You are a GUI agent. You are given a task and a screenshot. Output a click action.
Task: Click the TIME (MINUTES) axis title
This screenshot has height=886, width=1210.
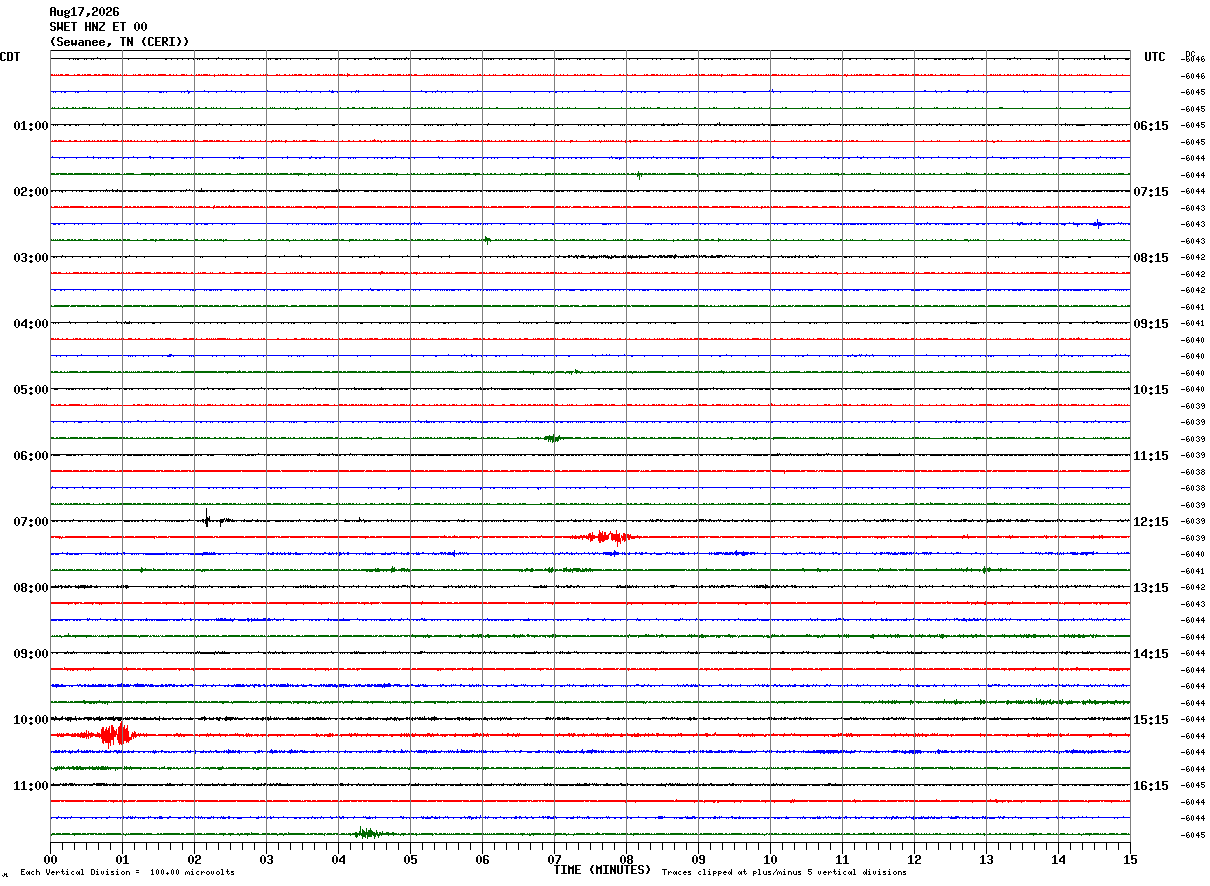click(x=602, y=870)
